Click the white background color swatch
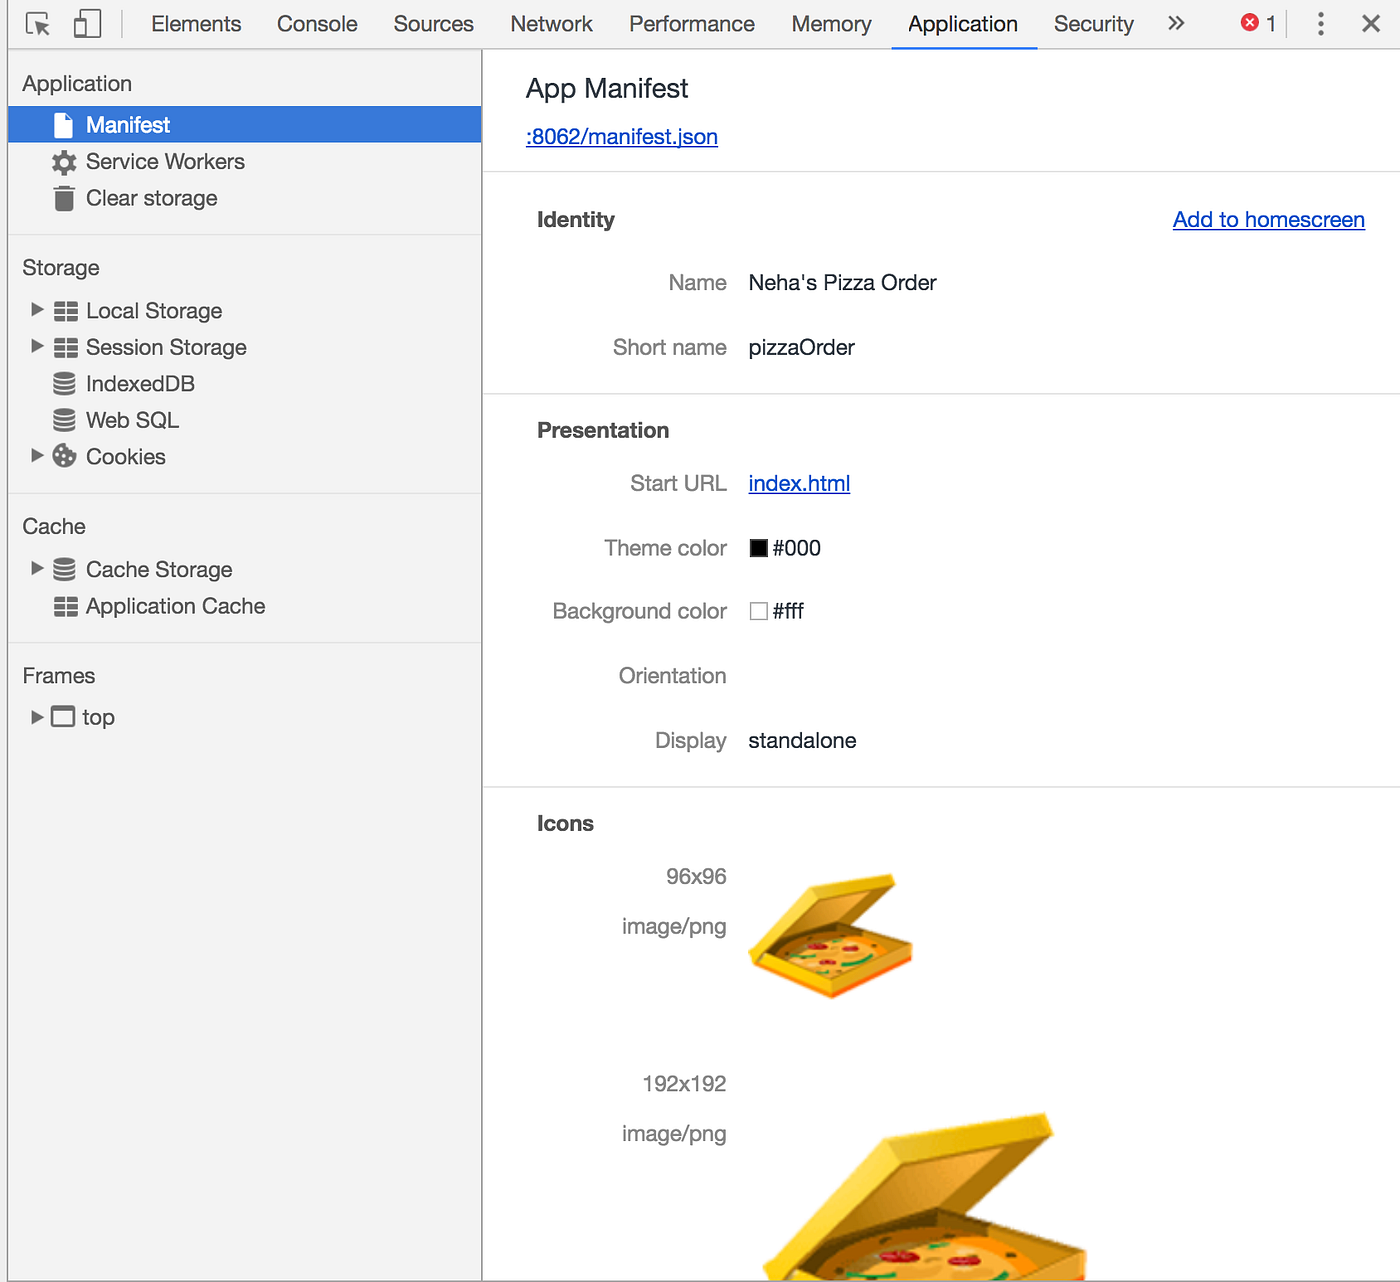This screenshot has height=1282, width=1400. point(759,611)
